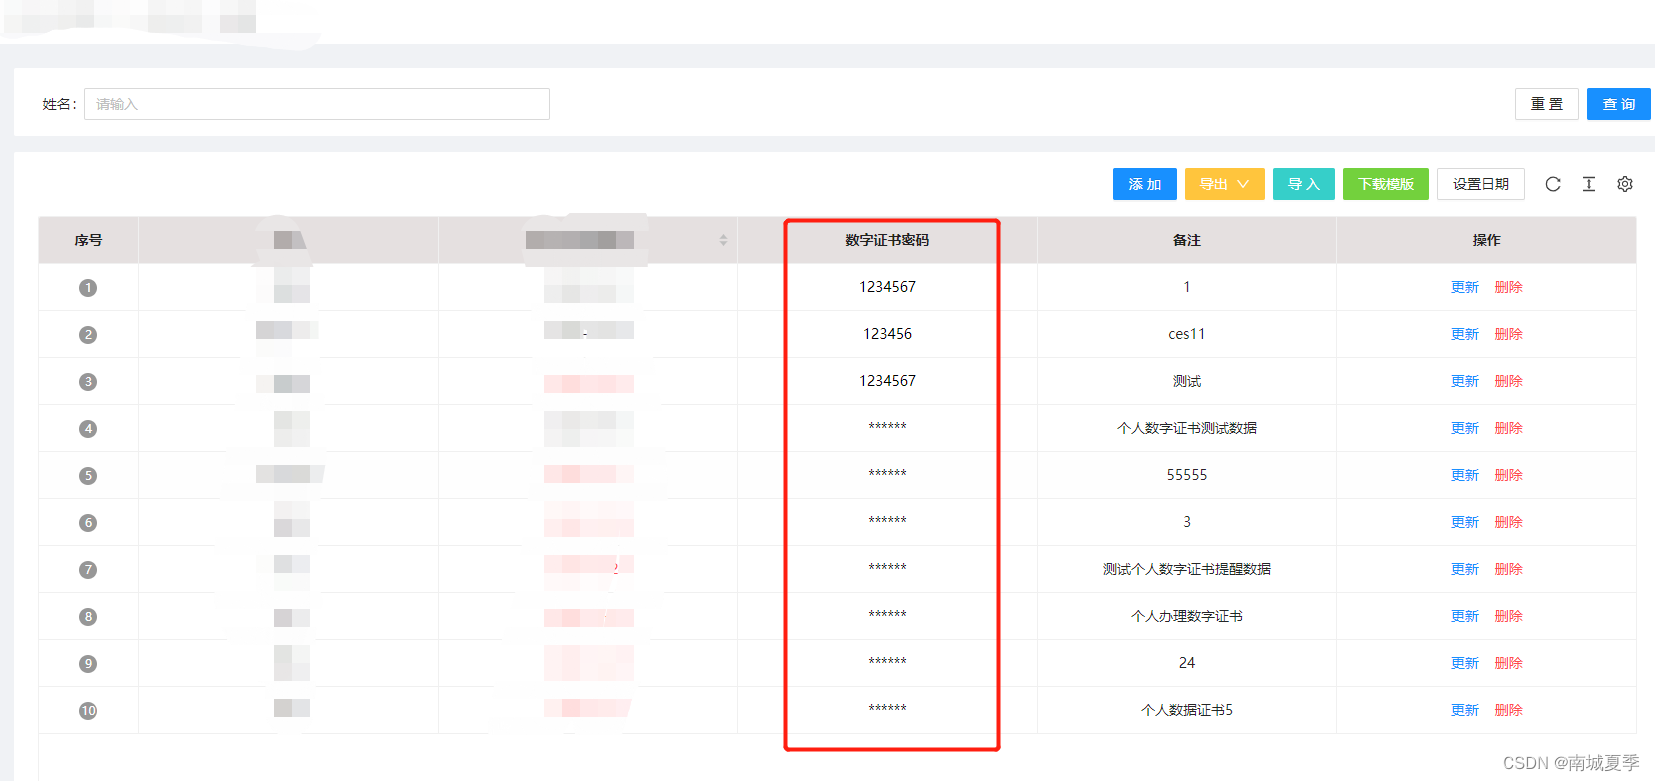This screenshot has height=781, width=1655.
Task: Focus the 姓名 input field
Action: coord(317,104)
